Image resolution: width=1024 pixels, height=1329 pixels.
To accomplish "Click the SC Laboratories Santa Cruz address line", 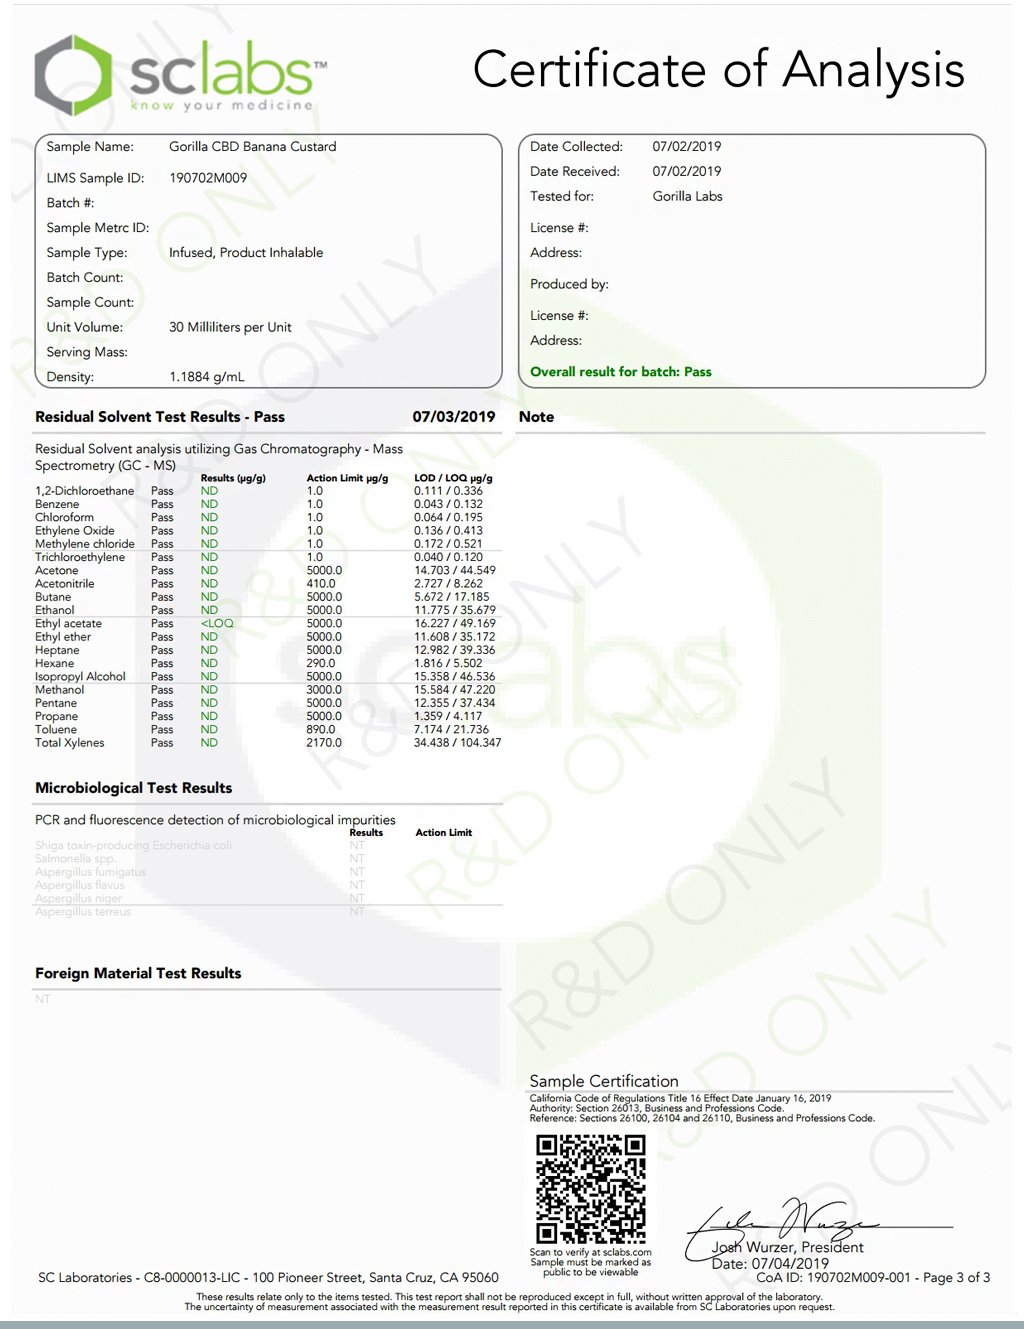I will click(x=268, y=1278).
